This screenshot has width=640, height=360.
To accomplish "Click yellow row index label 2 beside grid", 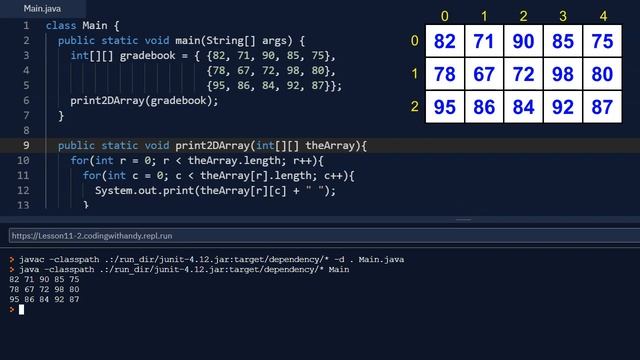I will click(x=415, y=107).
